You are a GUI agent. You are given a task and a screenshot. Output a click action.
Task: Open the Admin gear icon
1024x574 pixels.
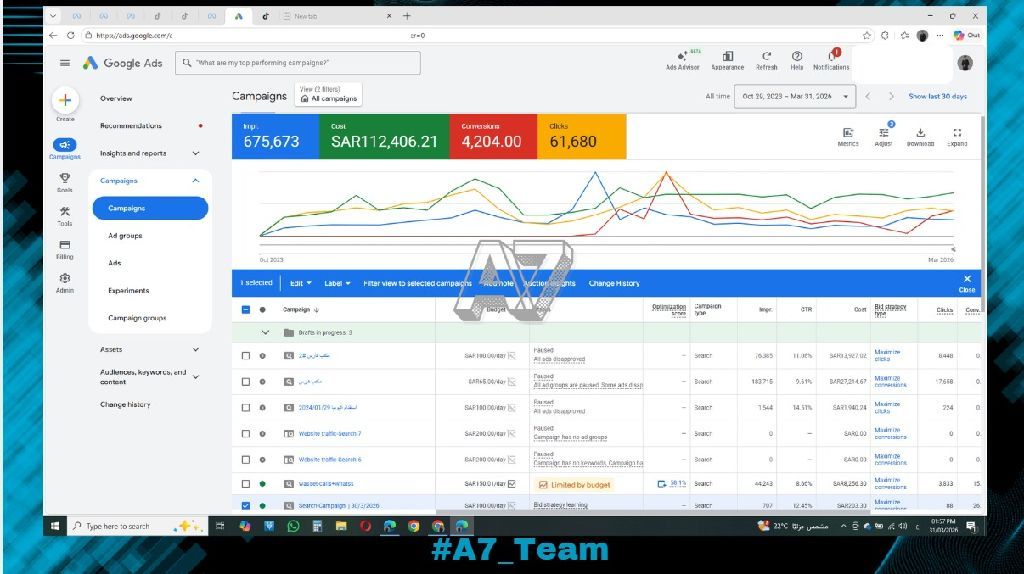tap(65, 279)
